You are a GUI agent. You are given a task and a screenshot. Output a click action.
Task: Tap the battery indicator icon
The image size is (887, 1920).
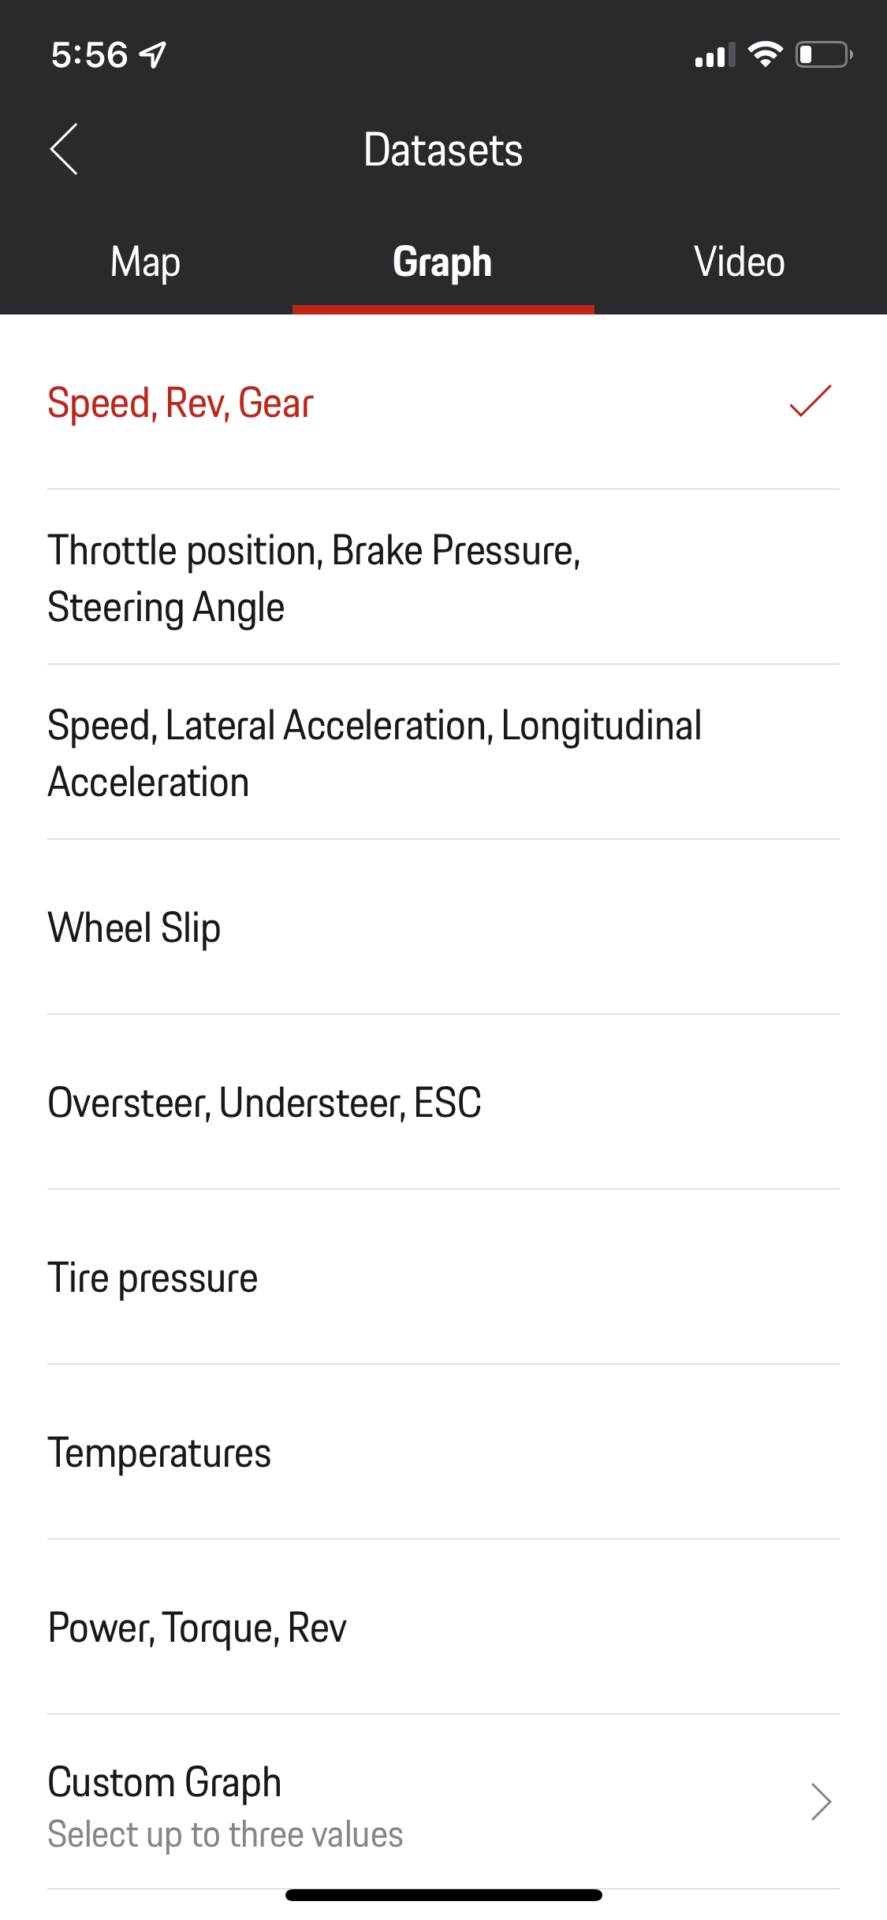coord(823,54)
